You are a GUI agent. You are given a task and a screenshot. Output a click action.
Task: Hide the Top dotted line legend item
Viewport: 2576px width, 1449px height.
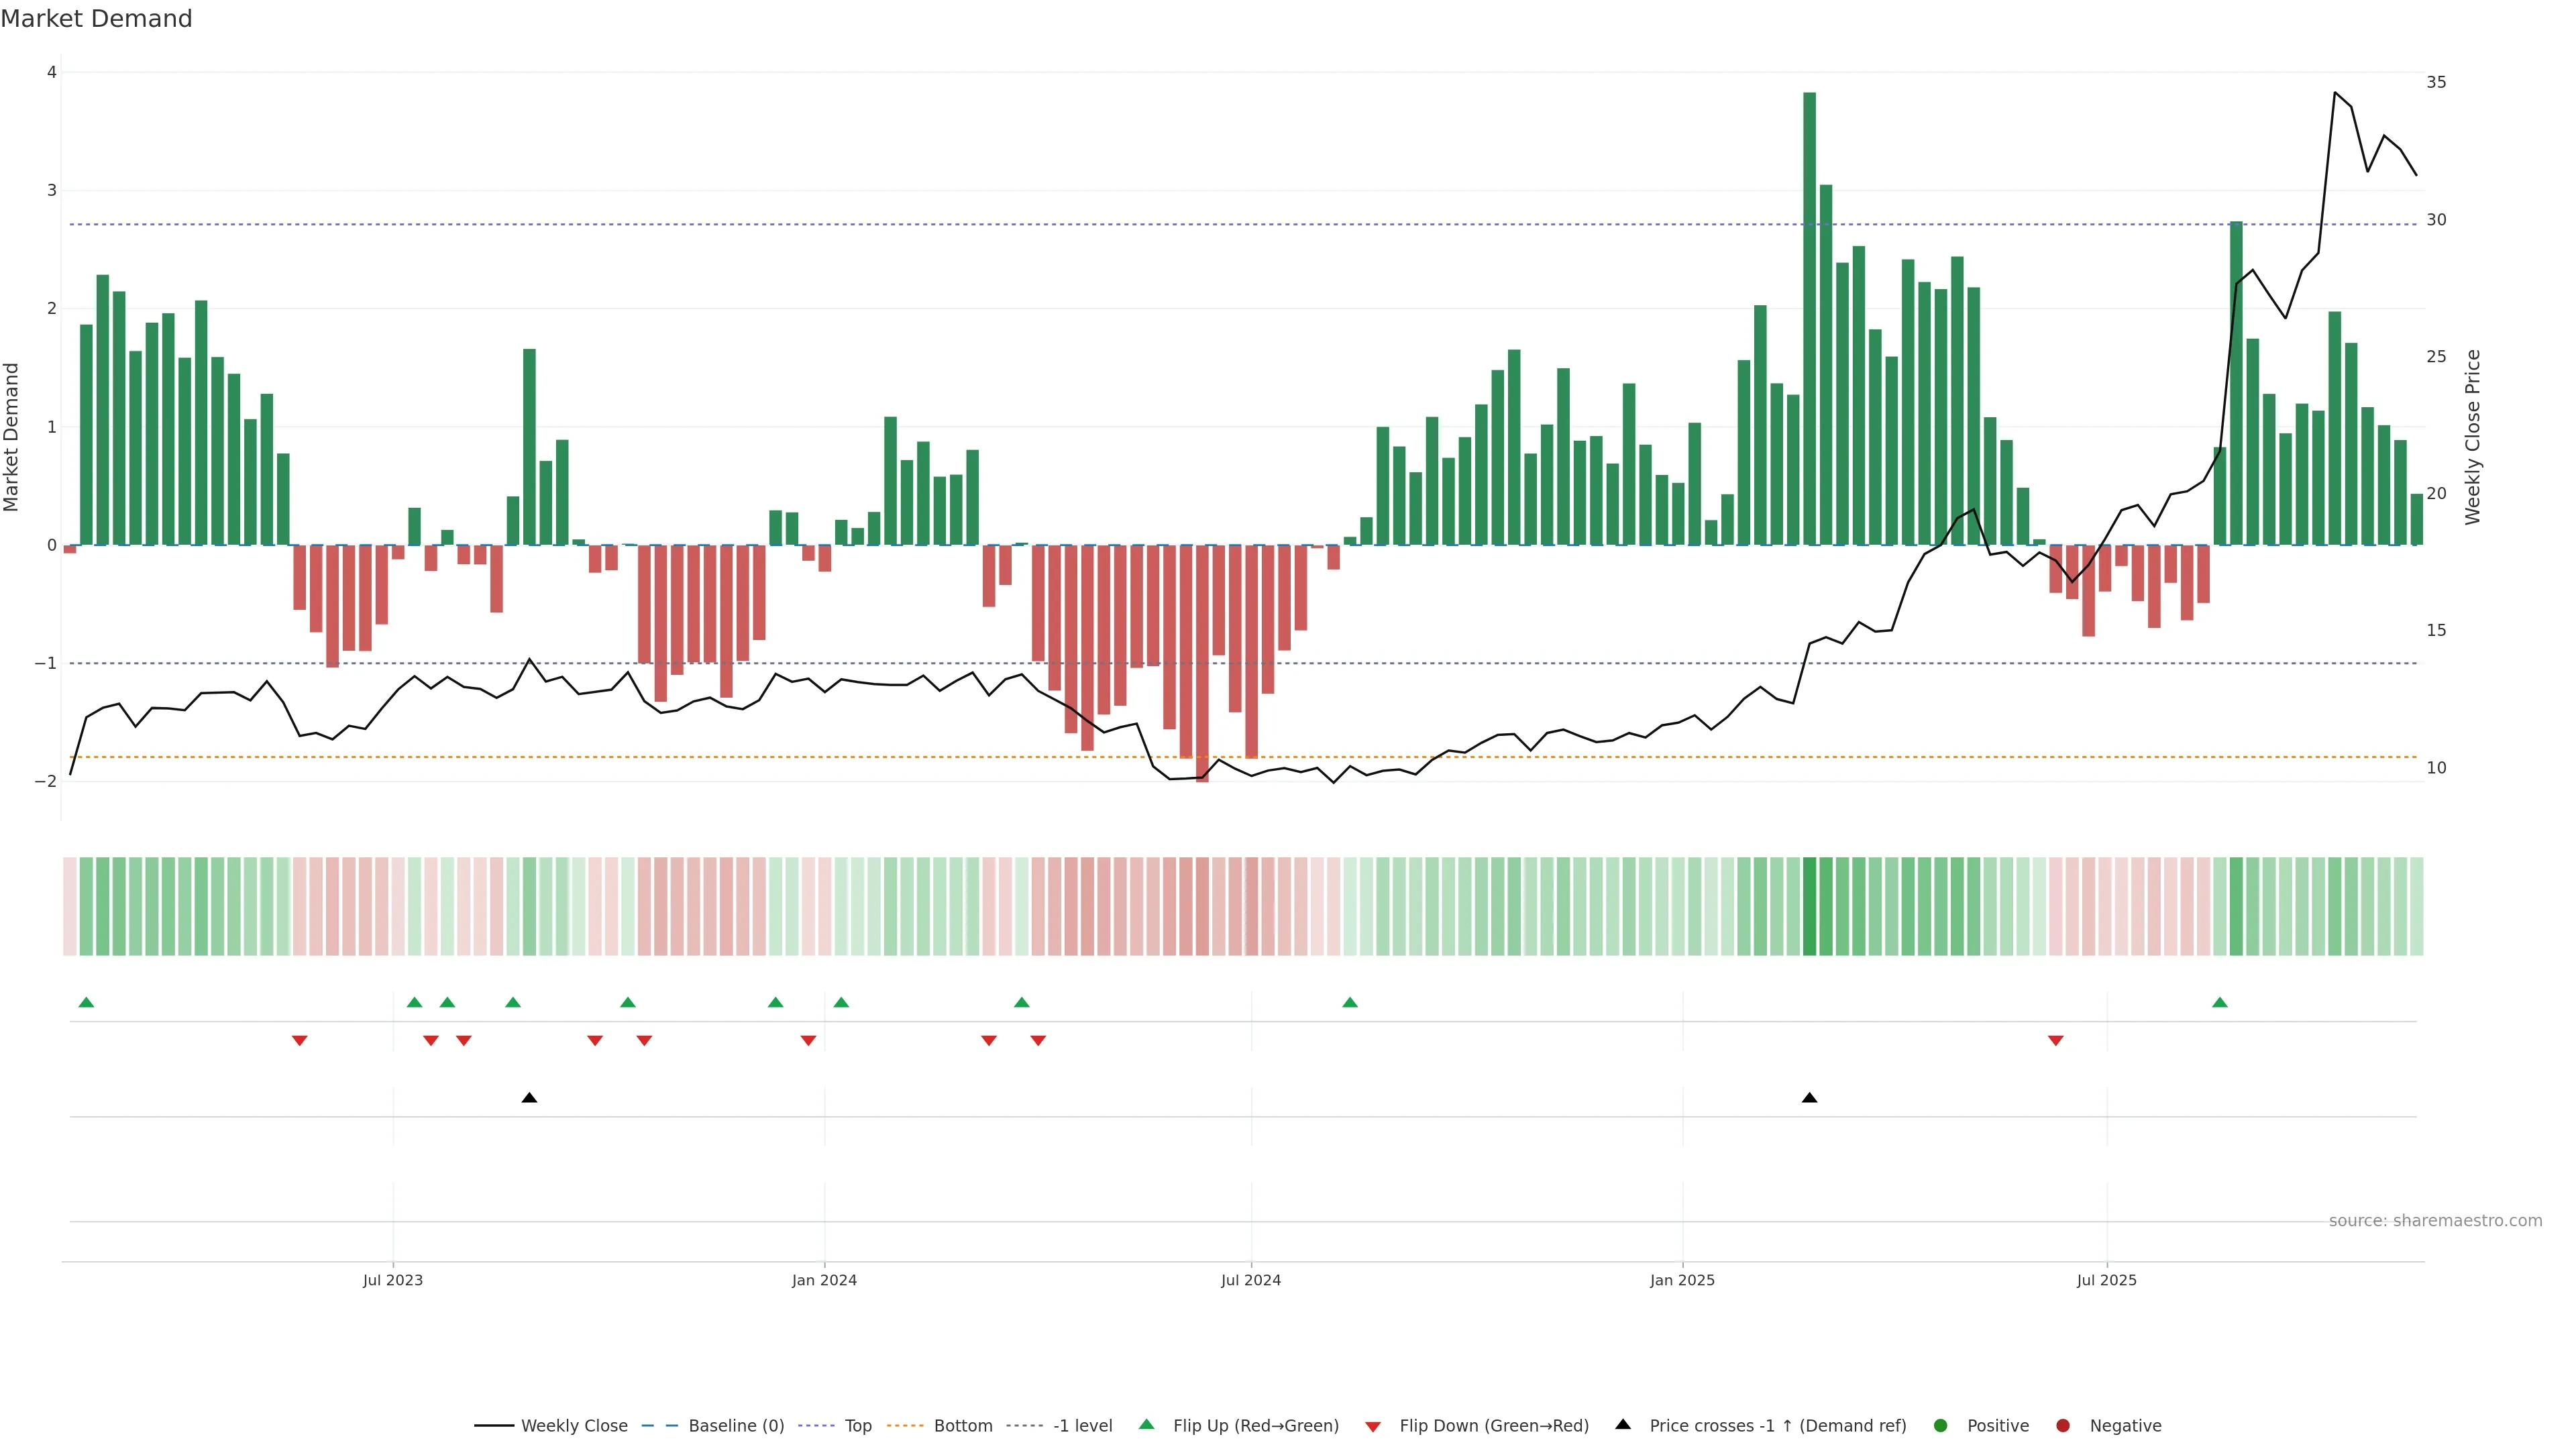click(x=857, y=1426)
